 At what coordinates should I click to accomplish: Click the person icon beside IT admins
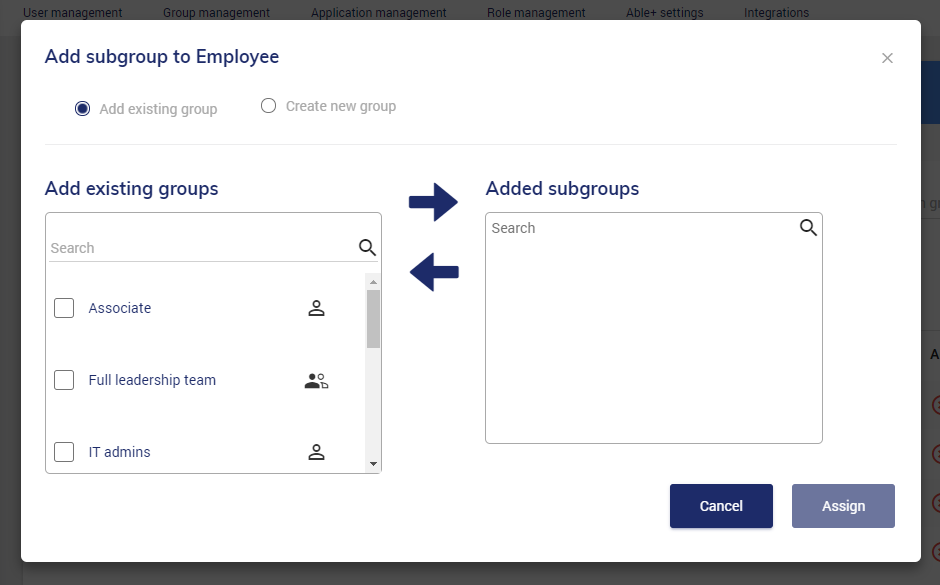(x=316, y=452)
